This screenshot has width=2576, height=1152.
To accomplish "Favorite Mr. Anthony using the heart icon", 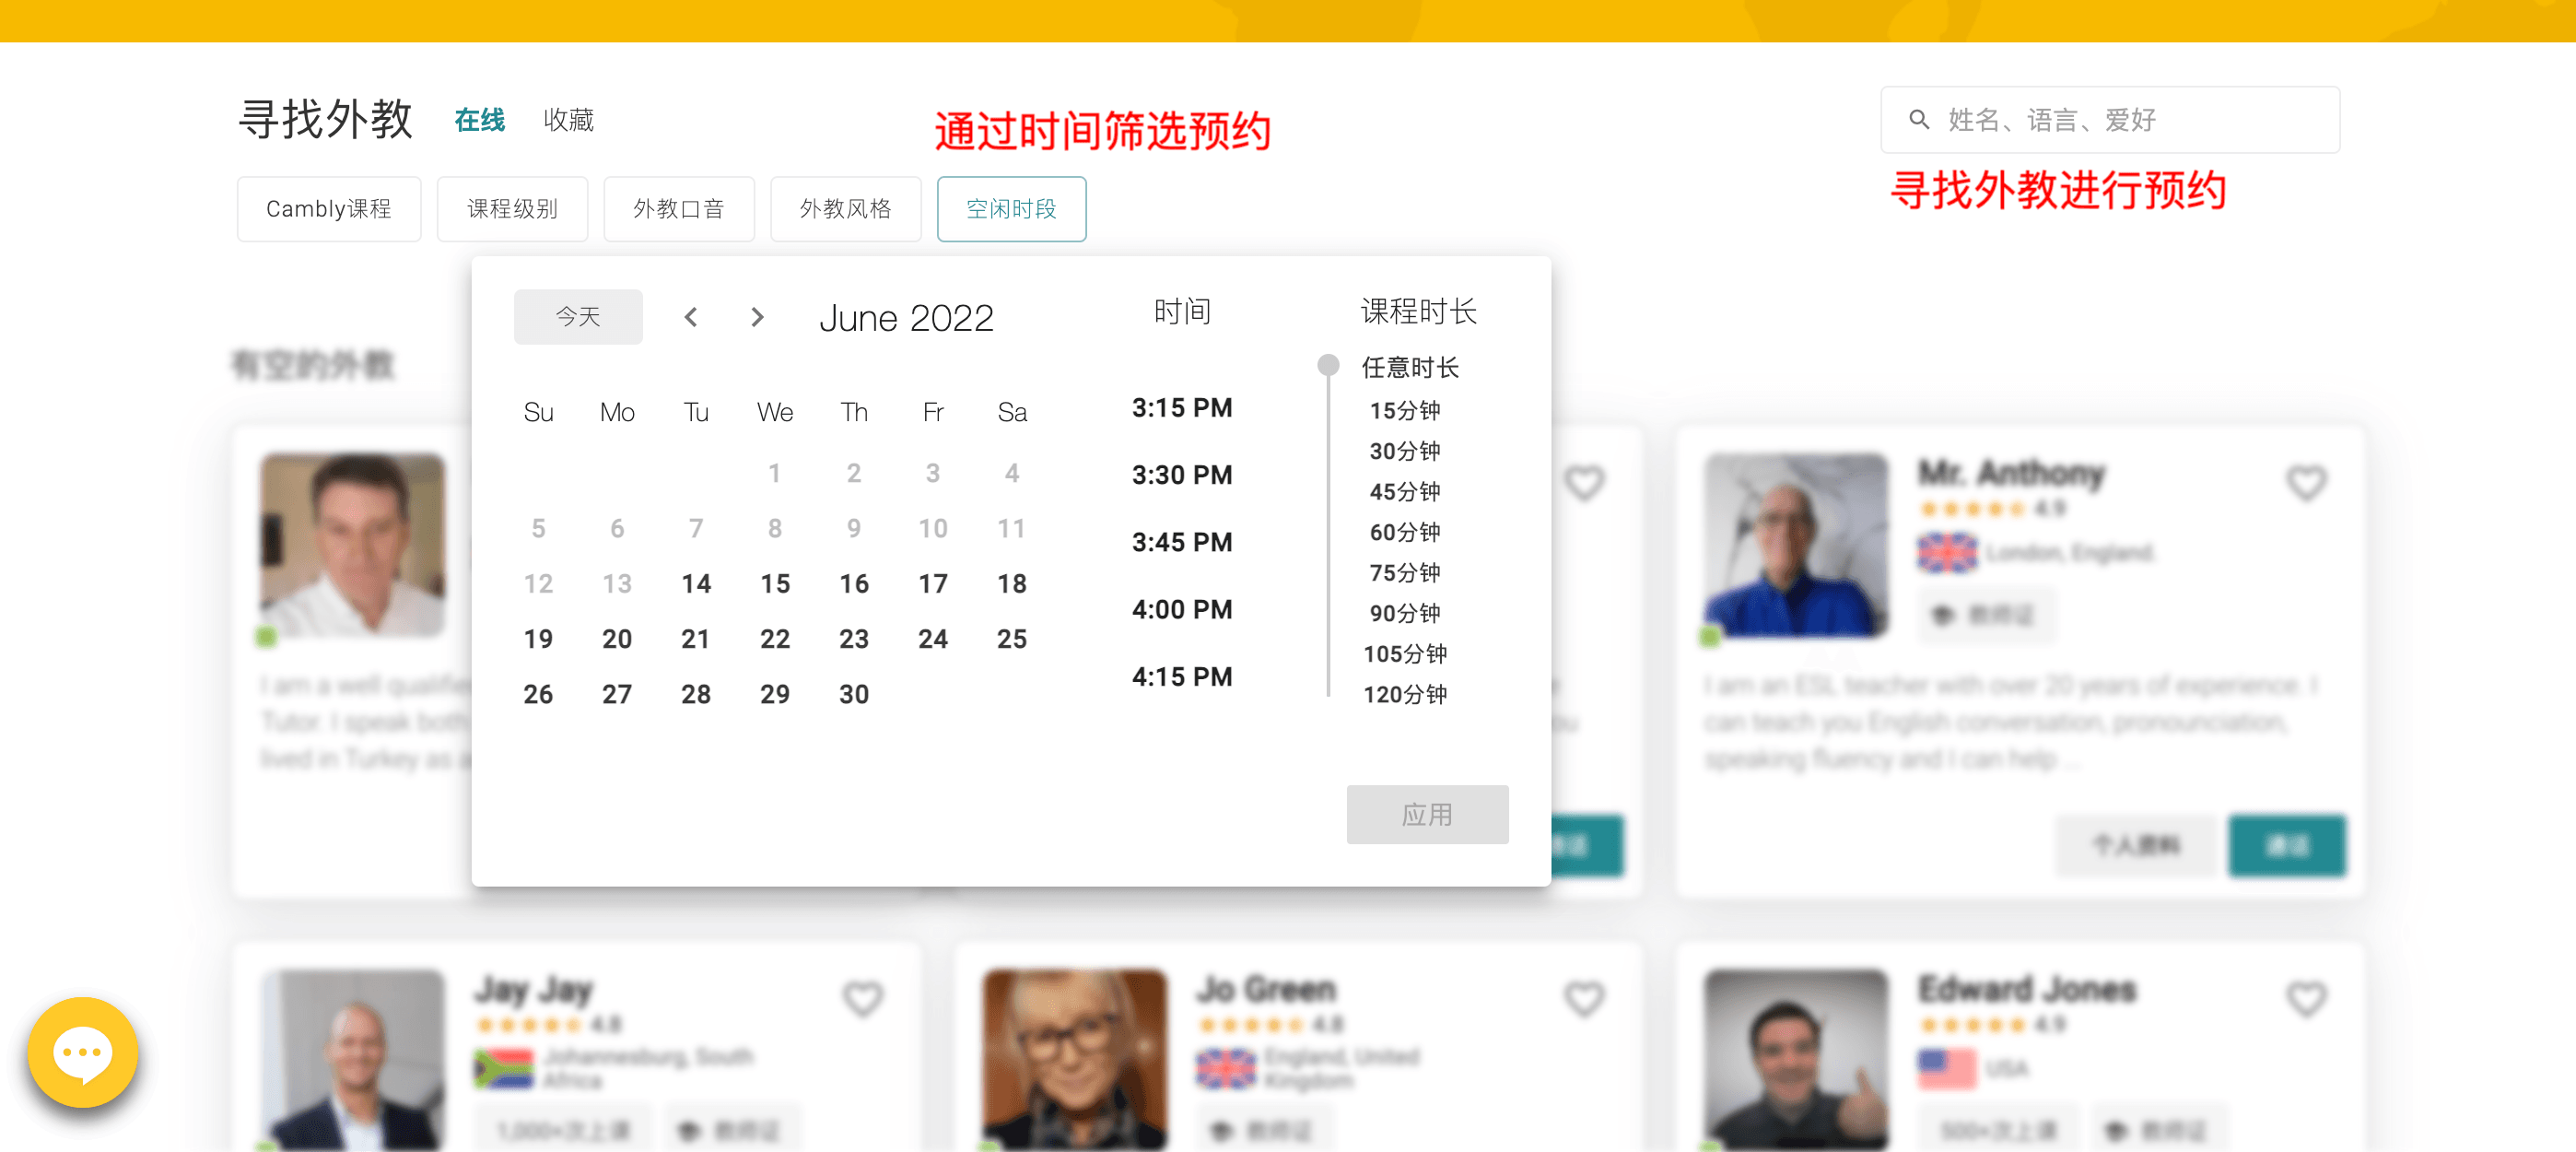I will click(2306, 483).
